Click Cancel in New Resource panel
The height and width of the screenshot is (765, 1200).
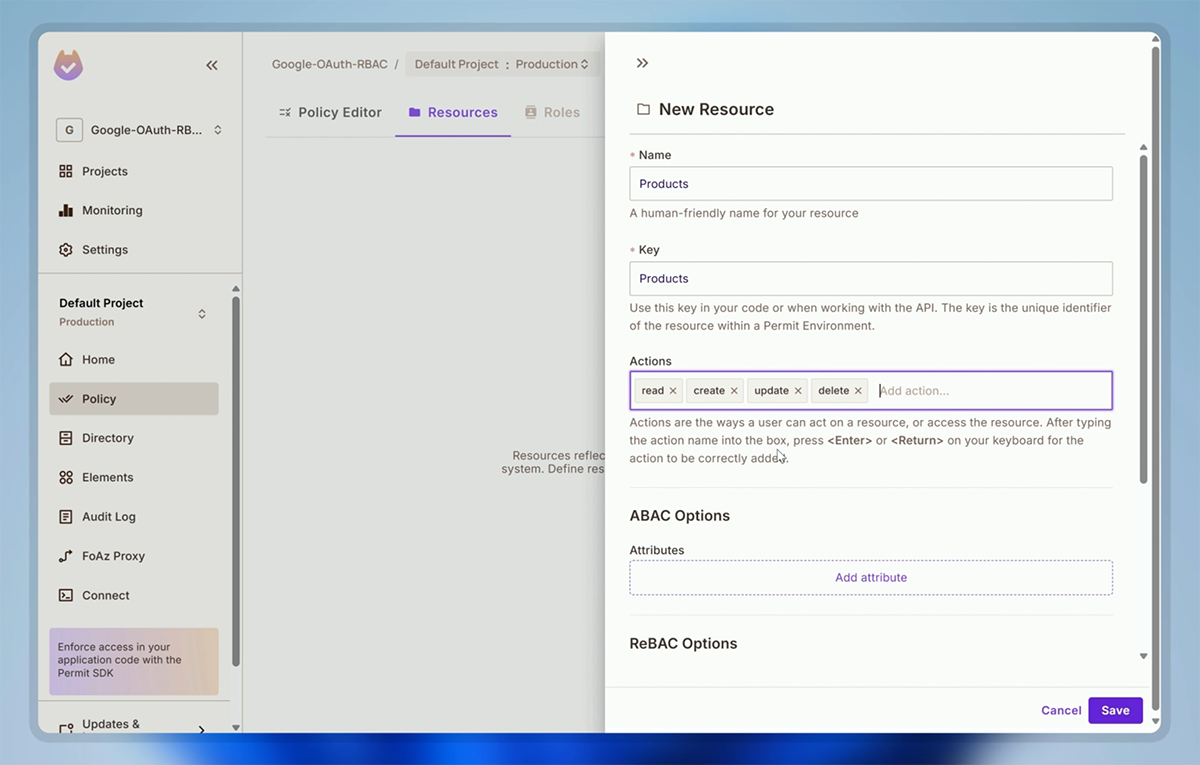pyautogui.click(x=1061, y=710)
